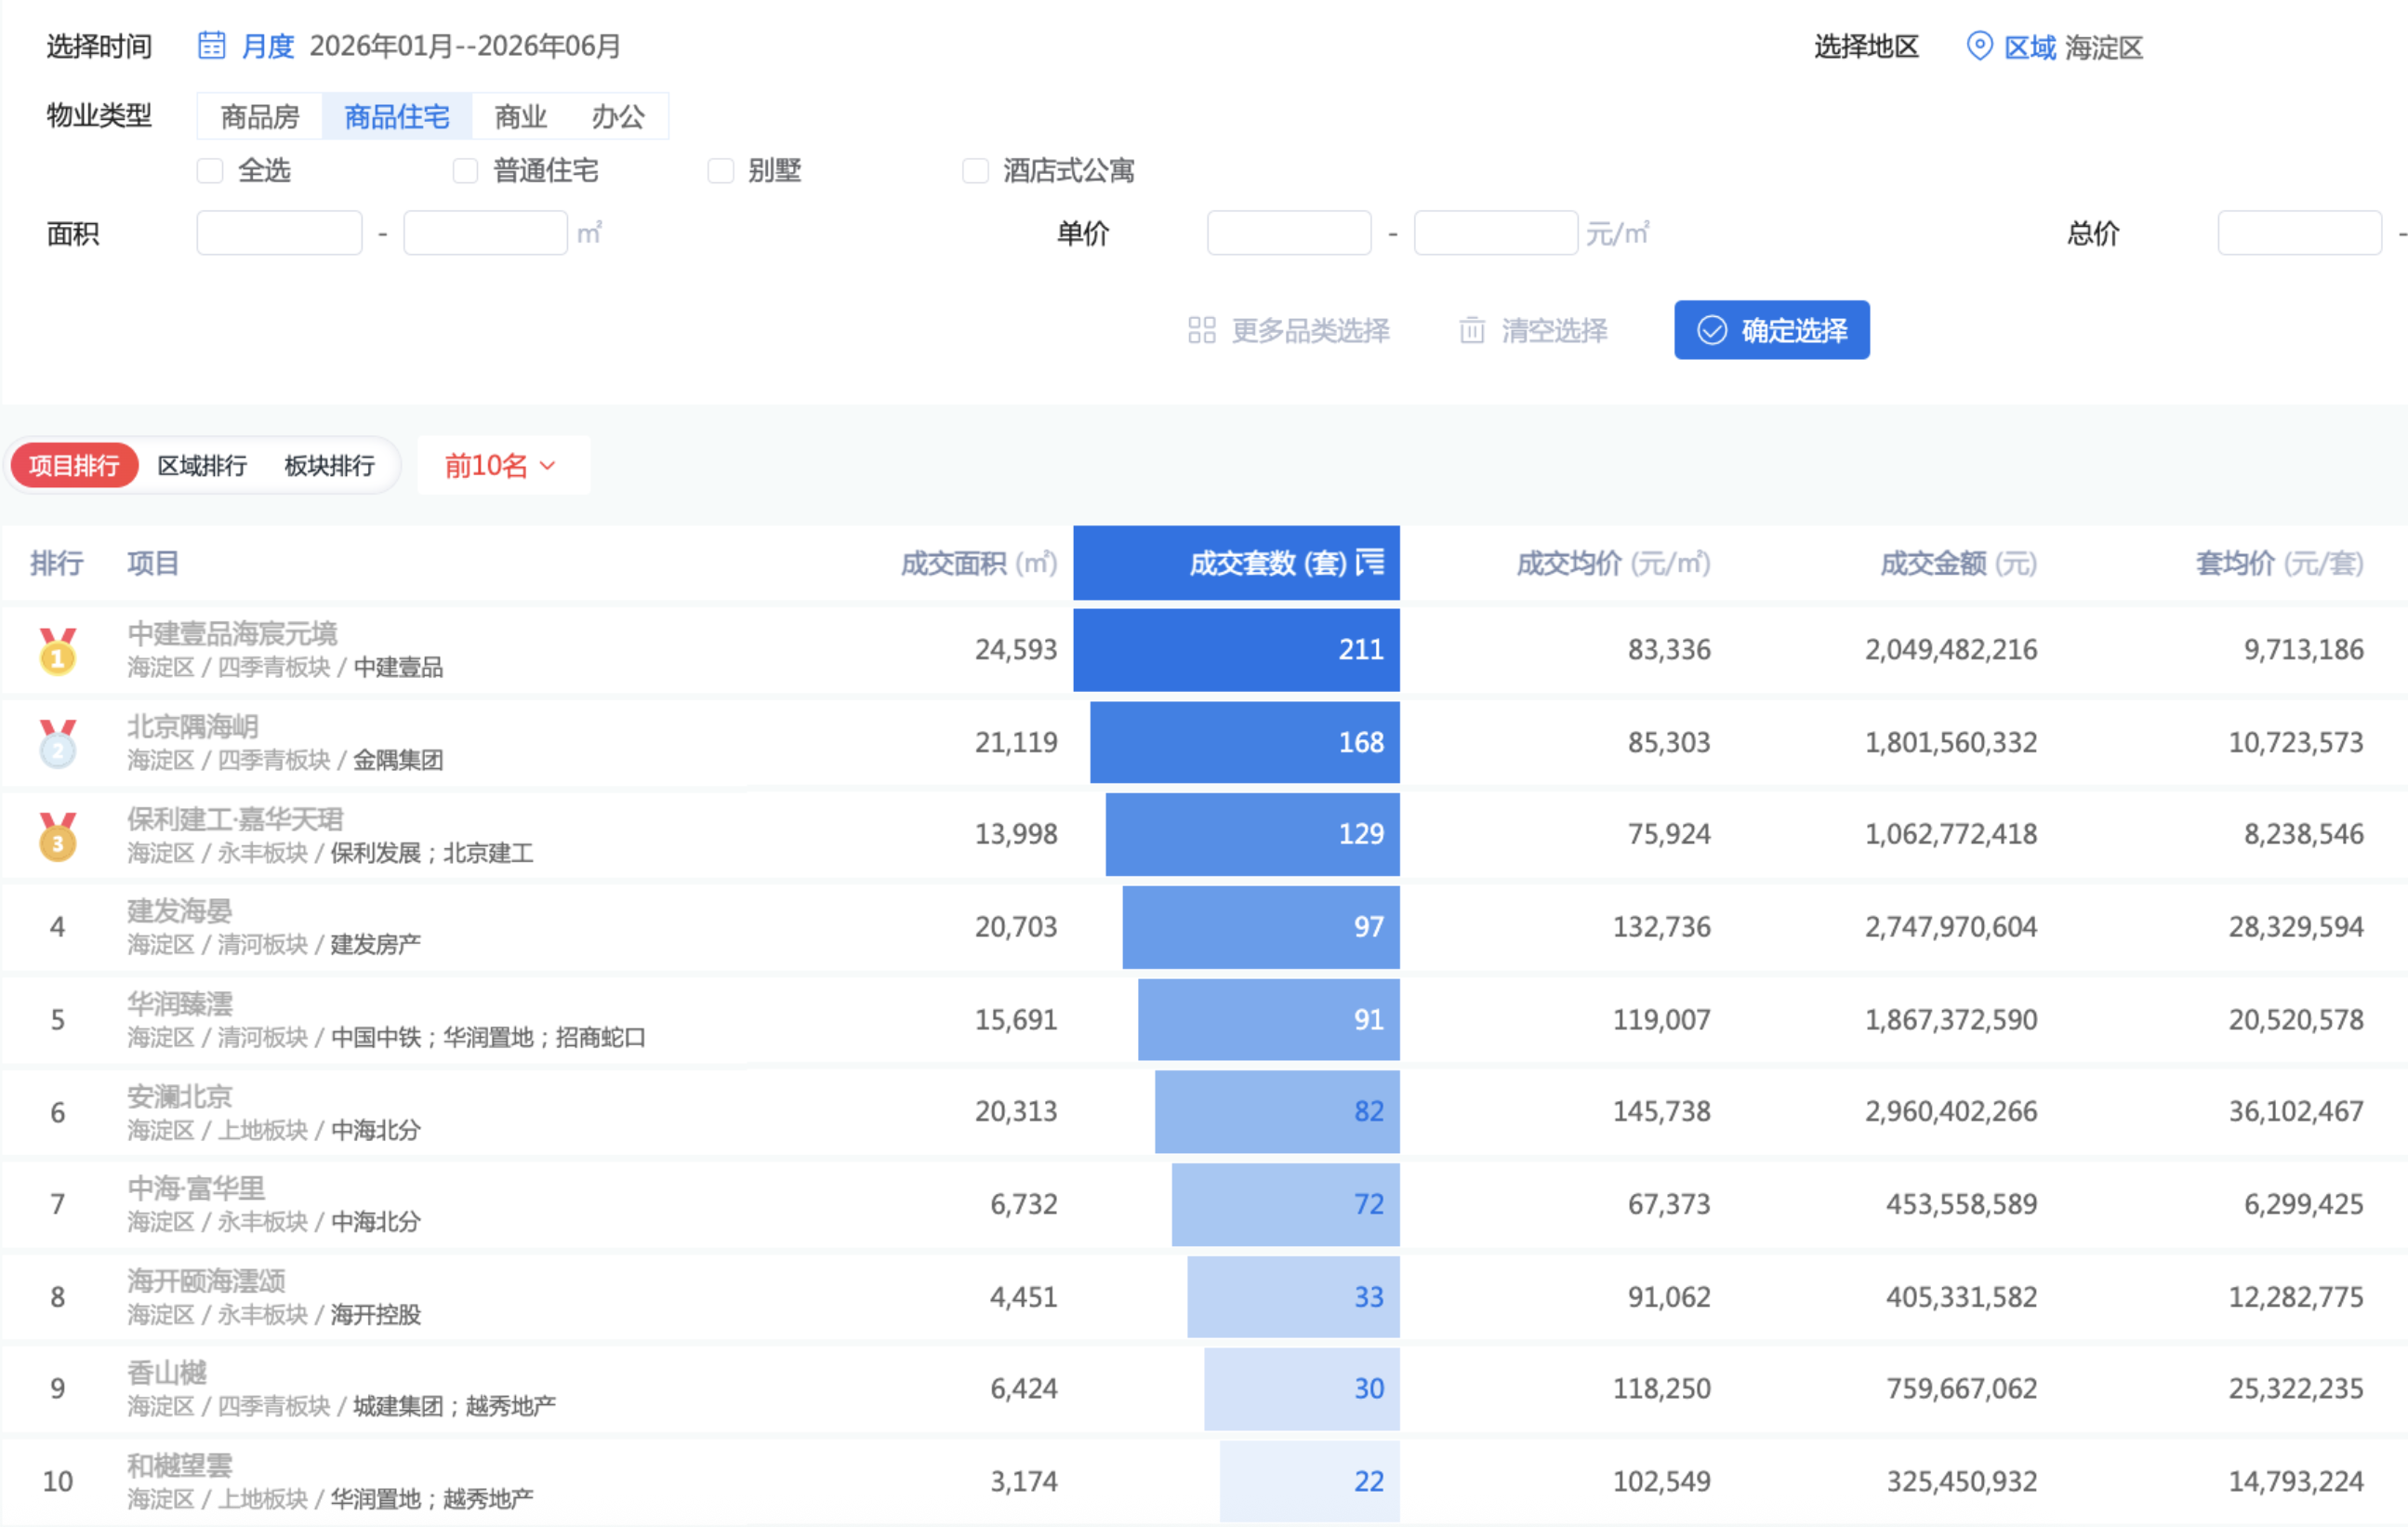Click the grid icon of 更多品类选择

pos(1201,330)
